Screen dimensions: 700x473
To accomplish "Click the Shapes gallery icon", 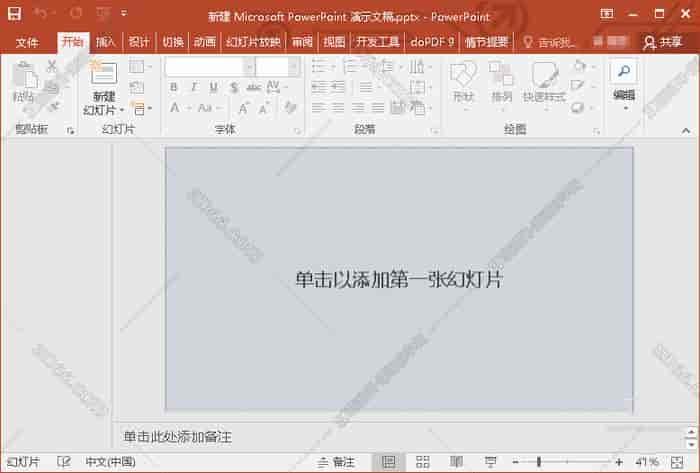I will coord(462,78).
